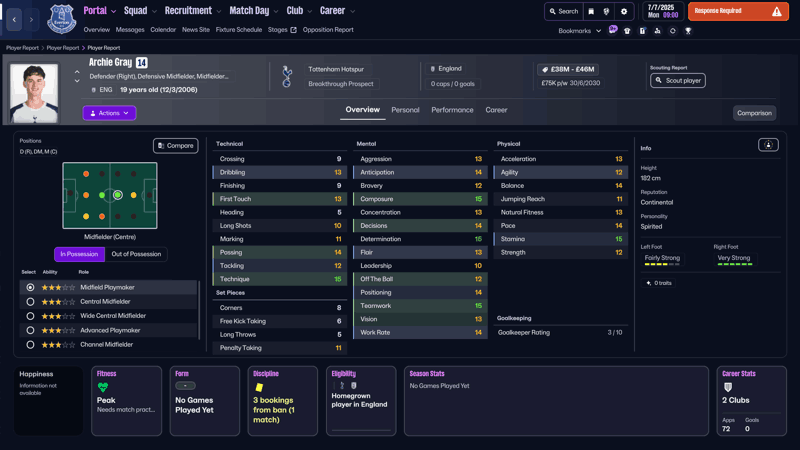Image resolution: width=800 pixels, height=450 pixels.
Task: Open the Opposition Report submenu item
Action: (328, 30)
